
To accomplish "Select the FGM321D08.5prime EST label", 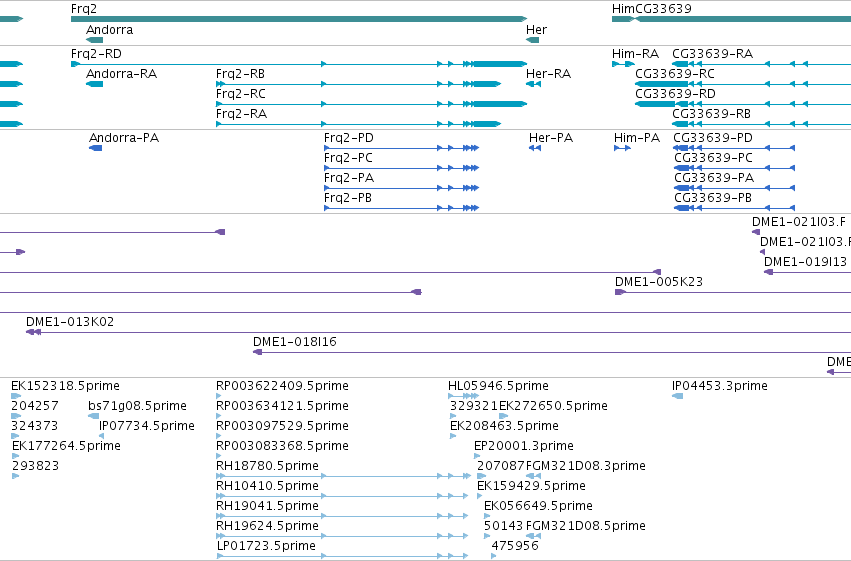I will pos(586,526).
